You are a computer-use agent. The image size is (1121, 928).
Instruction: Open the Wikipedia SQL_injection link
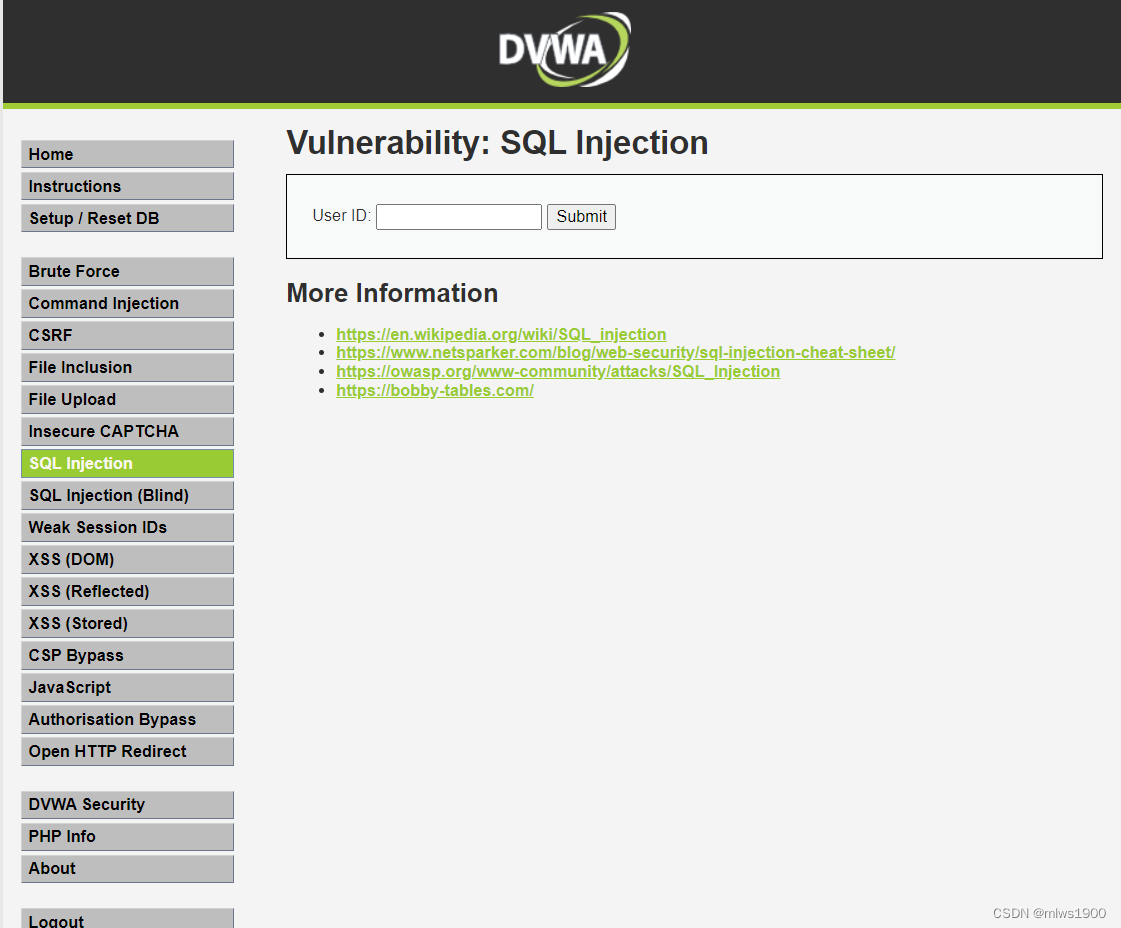(x=501, y=334)
